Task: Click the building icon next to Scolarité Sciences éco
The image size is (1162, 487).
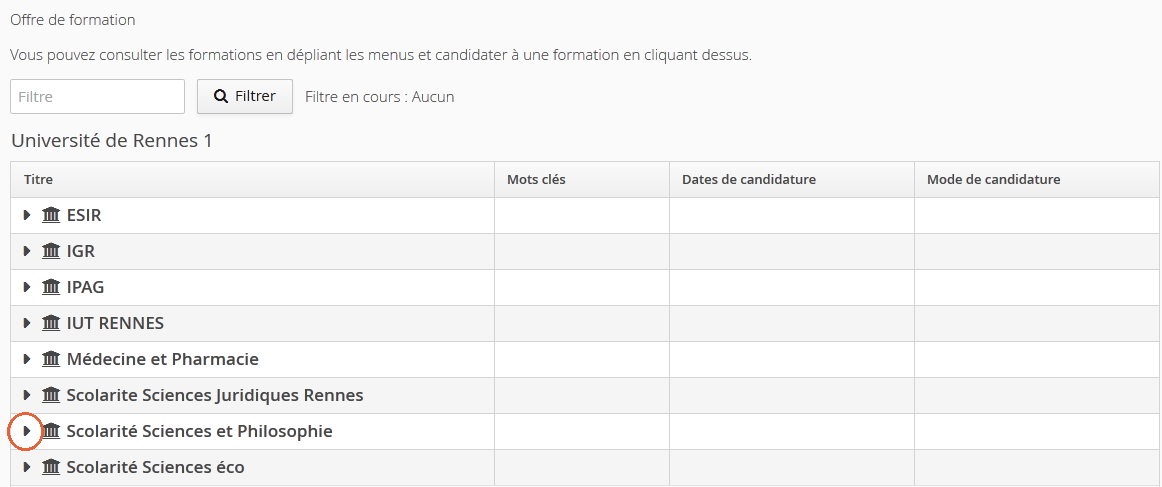Action: point(51,467)
